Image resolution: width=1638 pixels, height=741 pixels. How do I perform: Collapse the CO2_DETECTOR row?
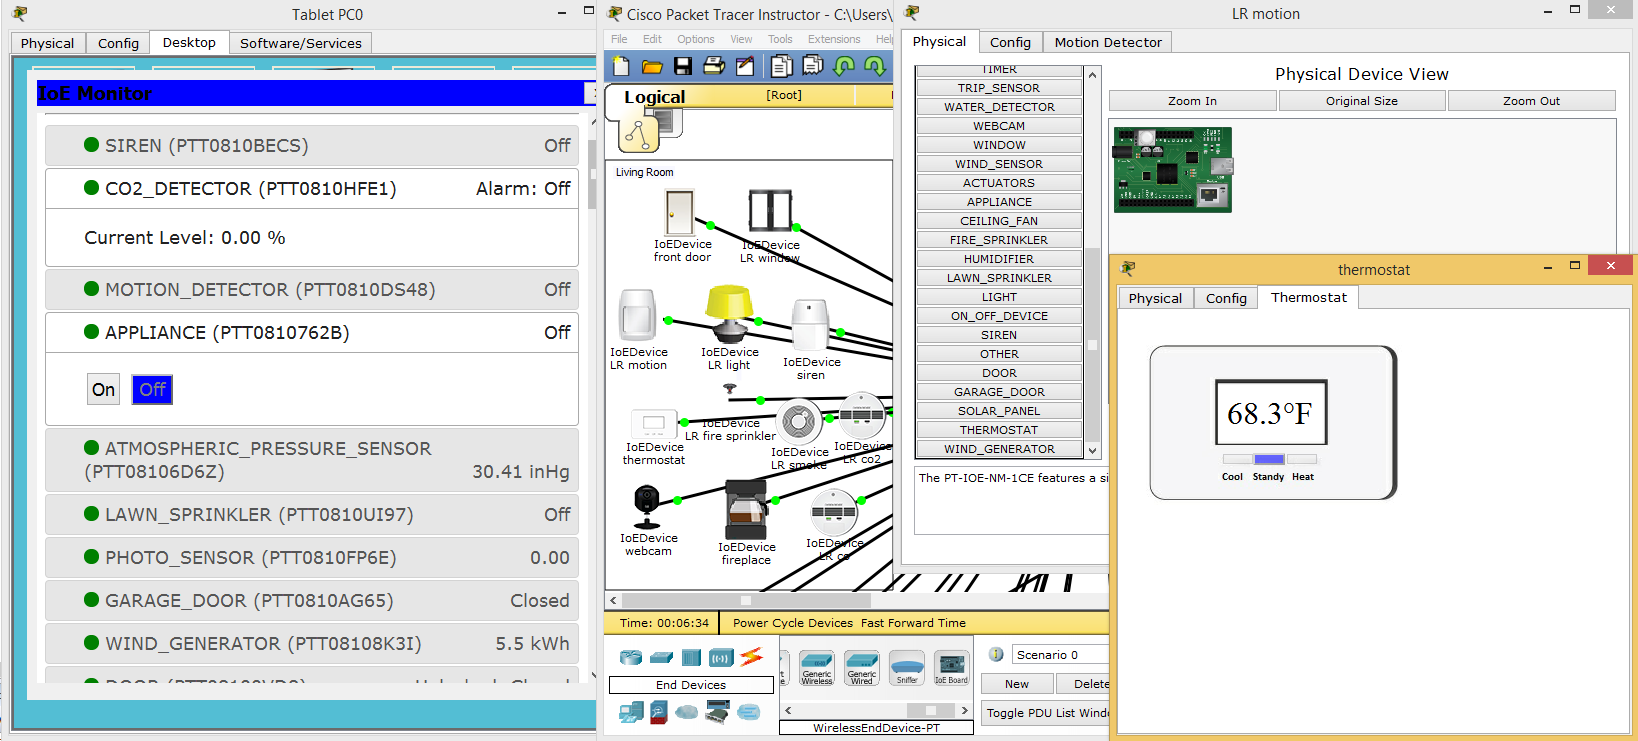click(x=312, y=188)
